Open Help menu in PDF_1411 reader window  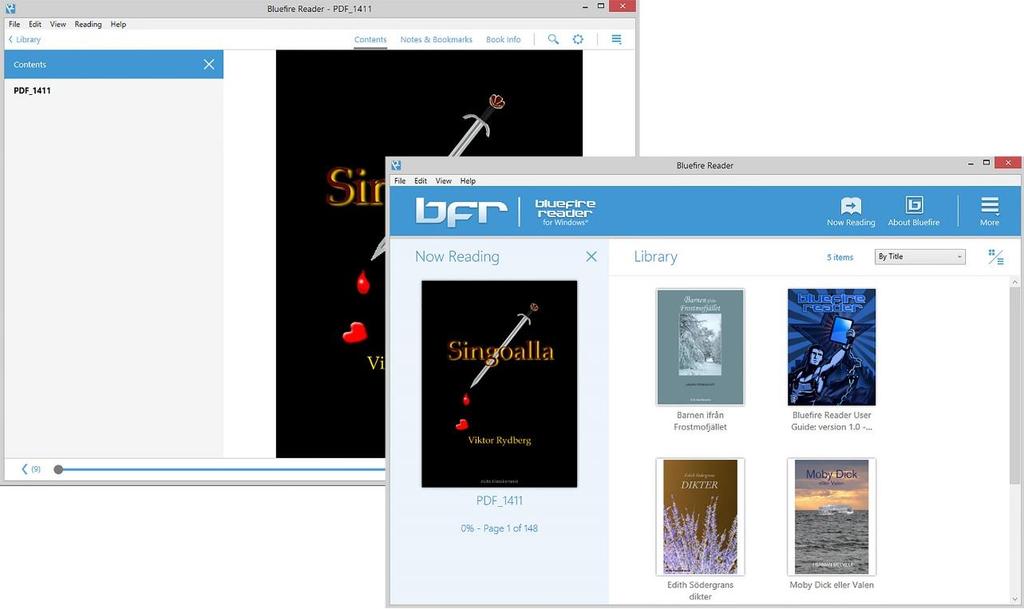coord(118,24)
